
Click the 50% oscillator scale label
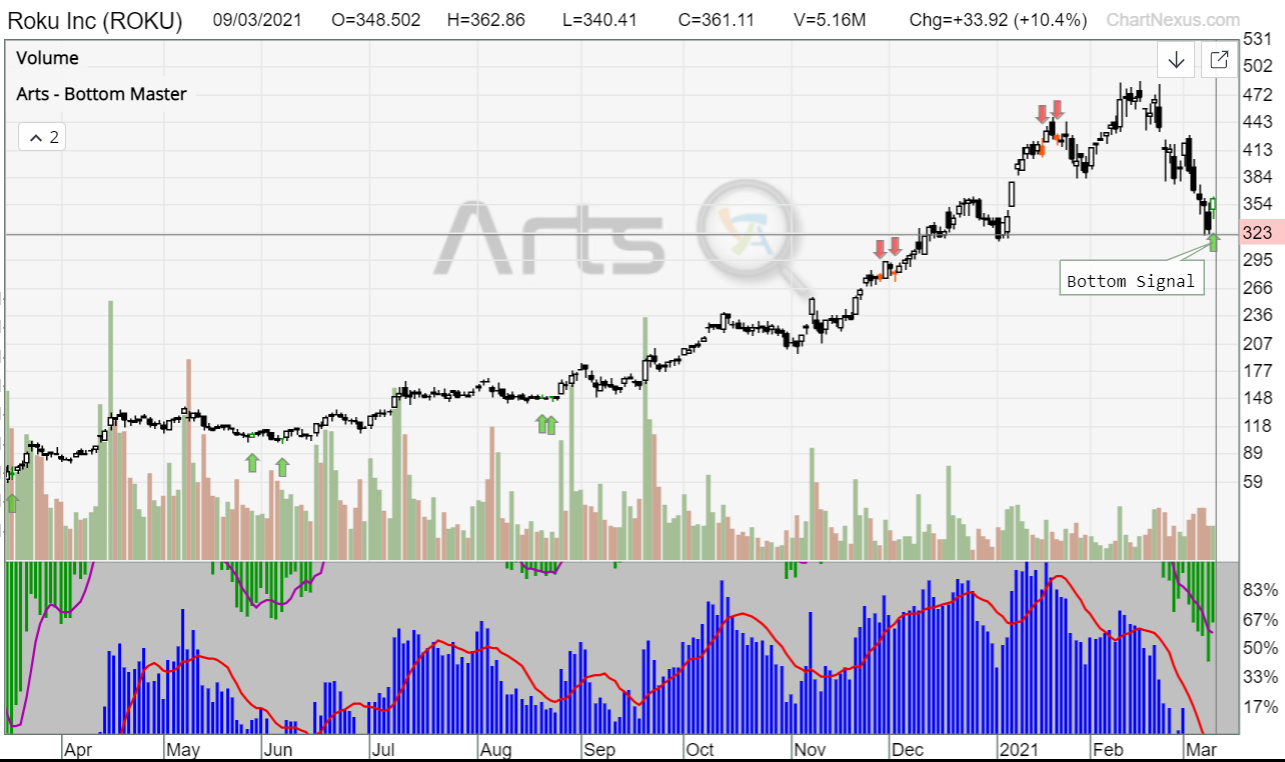coord(1260,648)
